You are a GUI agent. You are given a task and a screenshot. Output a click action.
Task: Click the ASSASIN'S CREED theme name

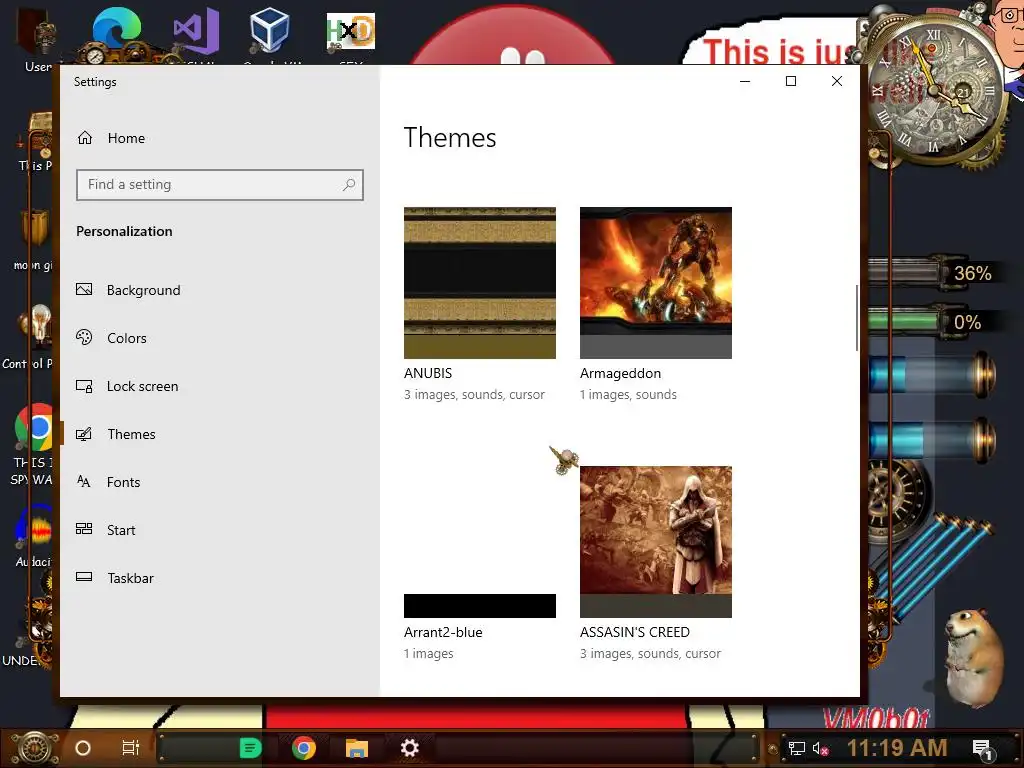(635, 632)
